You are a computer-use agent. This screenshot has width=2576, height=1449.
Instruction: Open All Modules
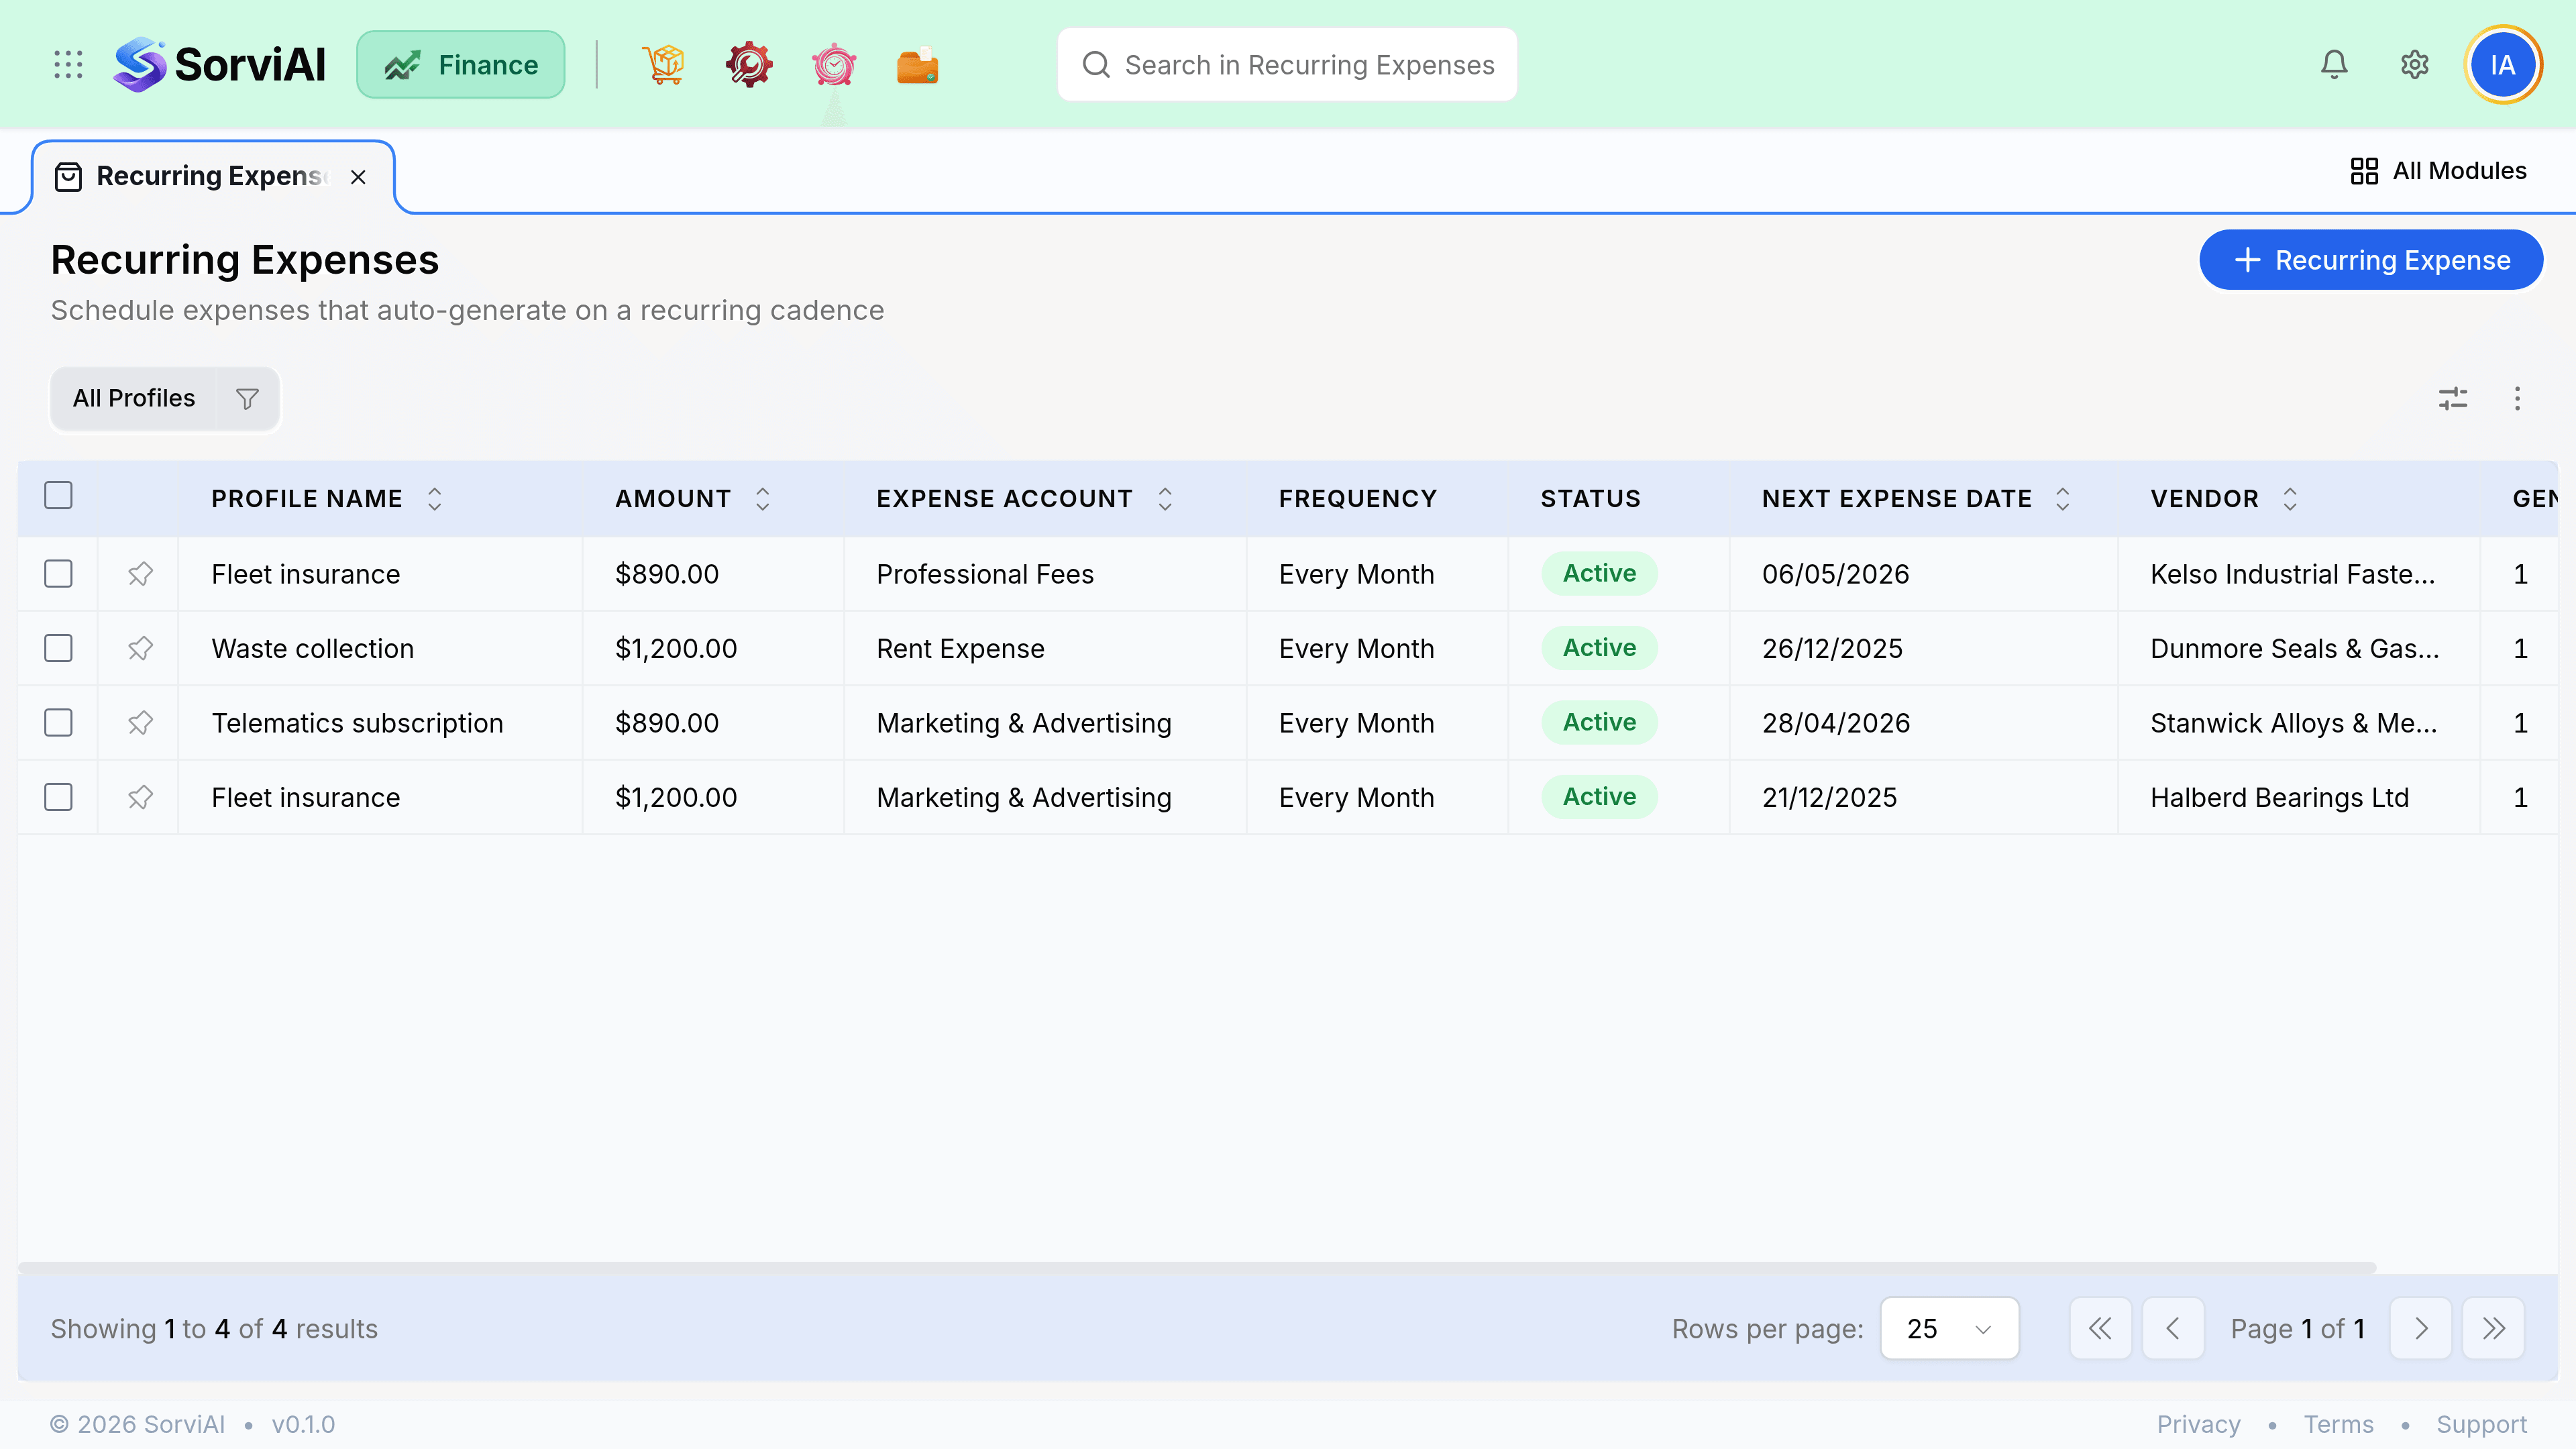(2438, 171)
